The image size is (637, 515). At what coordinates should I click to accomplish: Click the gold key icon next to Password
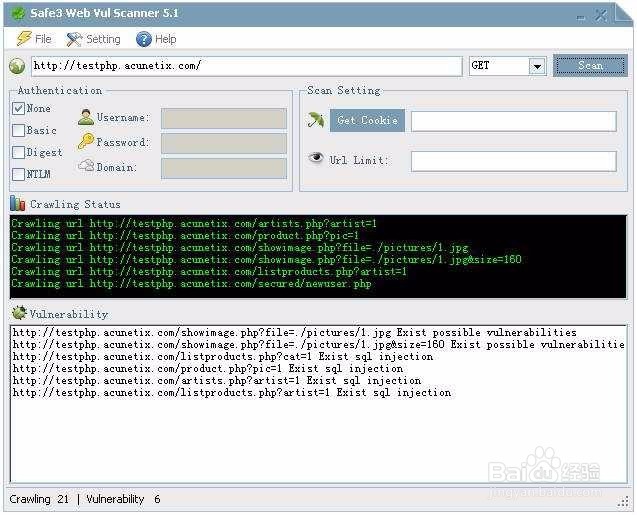pyautogui.click(x=86, y=141)
